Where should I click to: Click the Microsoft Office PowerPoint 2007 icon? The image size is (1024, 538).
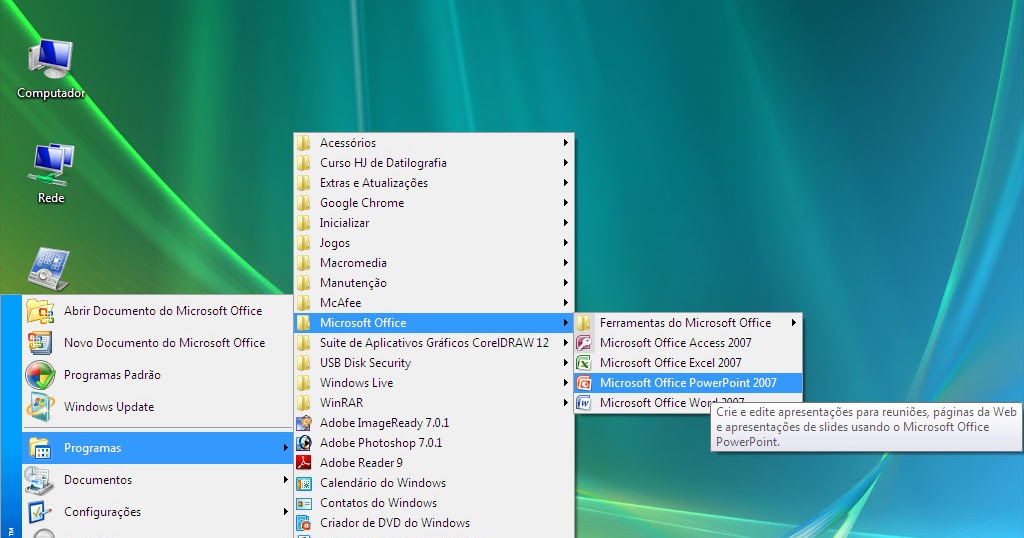(583, 383)
